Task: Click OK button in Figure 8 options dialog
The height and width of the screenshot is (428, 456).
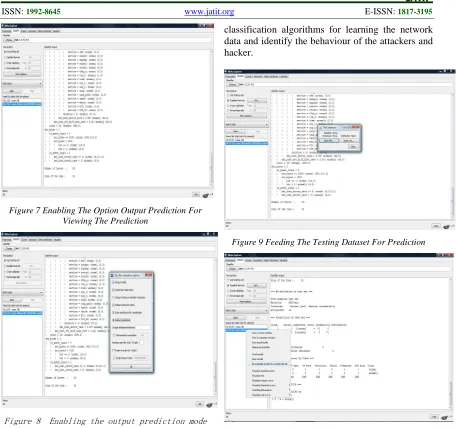Action: click(x=131, y=367)
